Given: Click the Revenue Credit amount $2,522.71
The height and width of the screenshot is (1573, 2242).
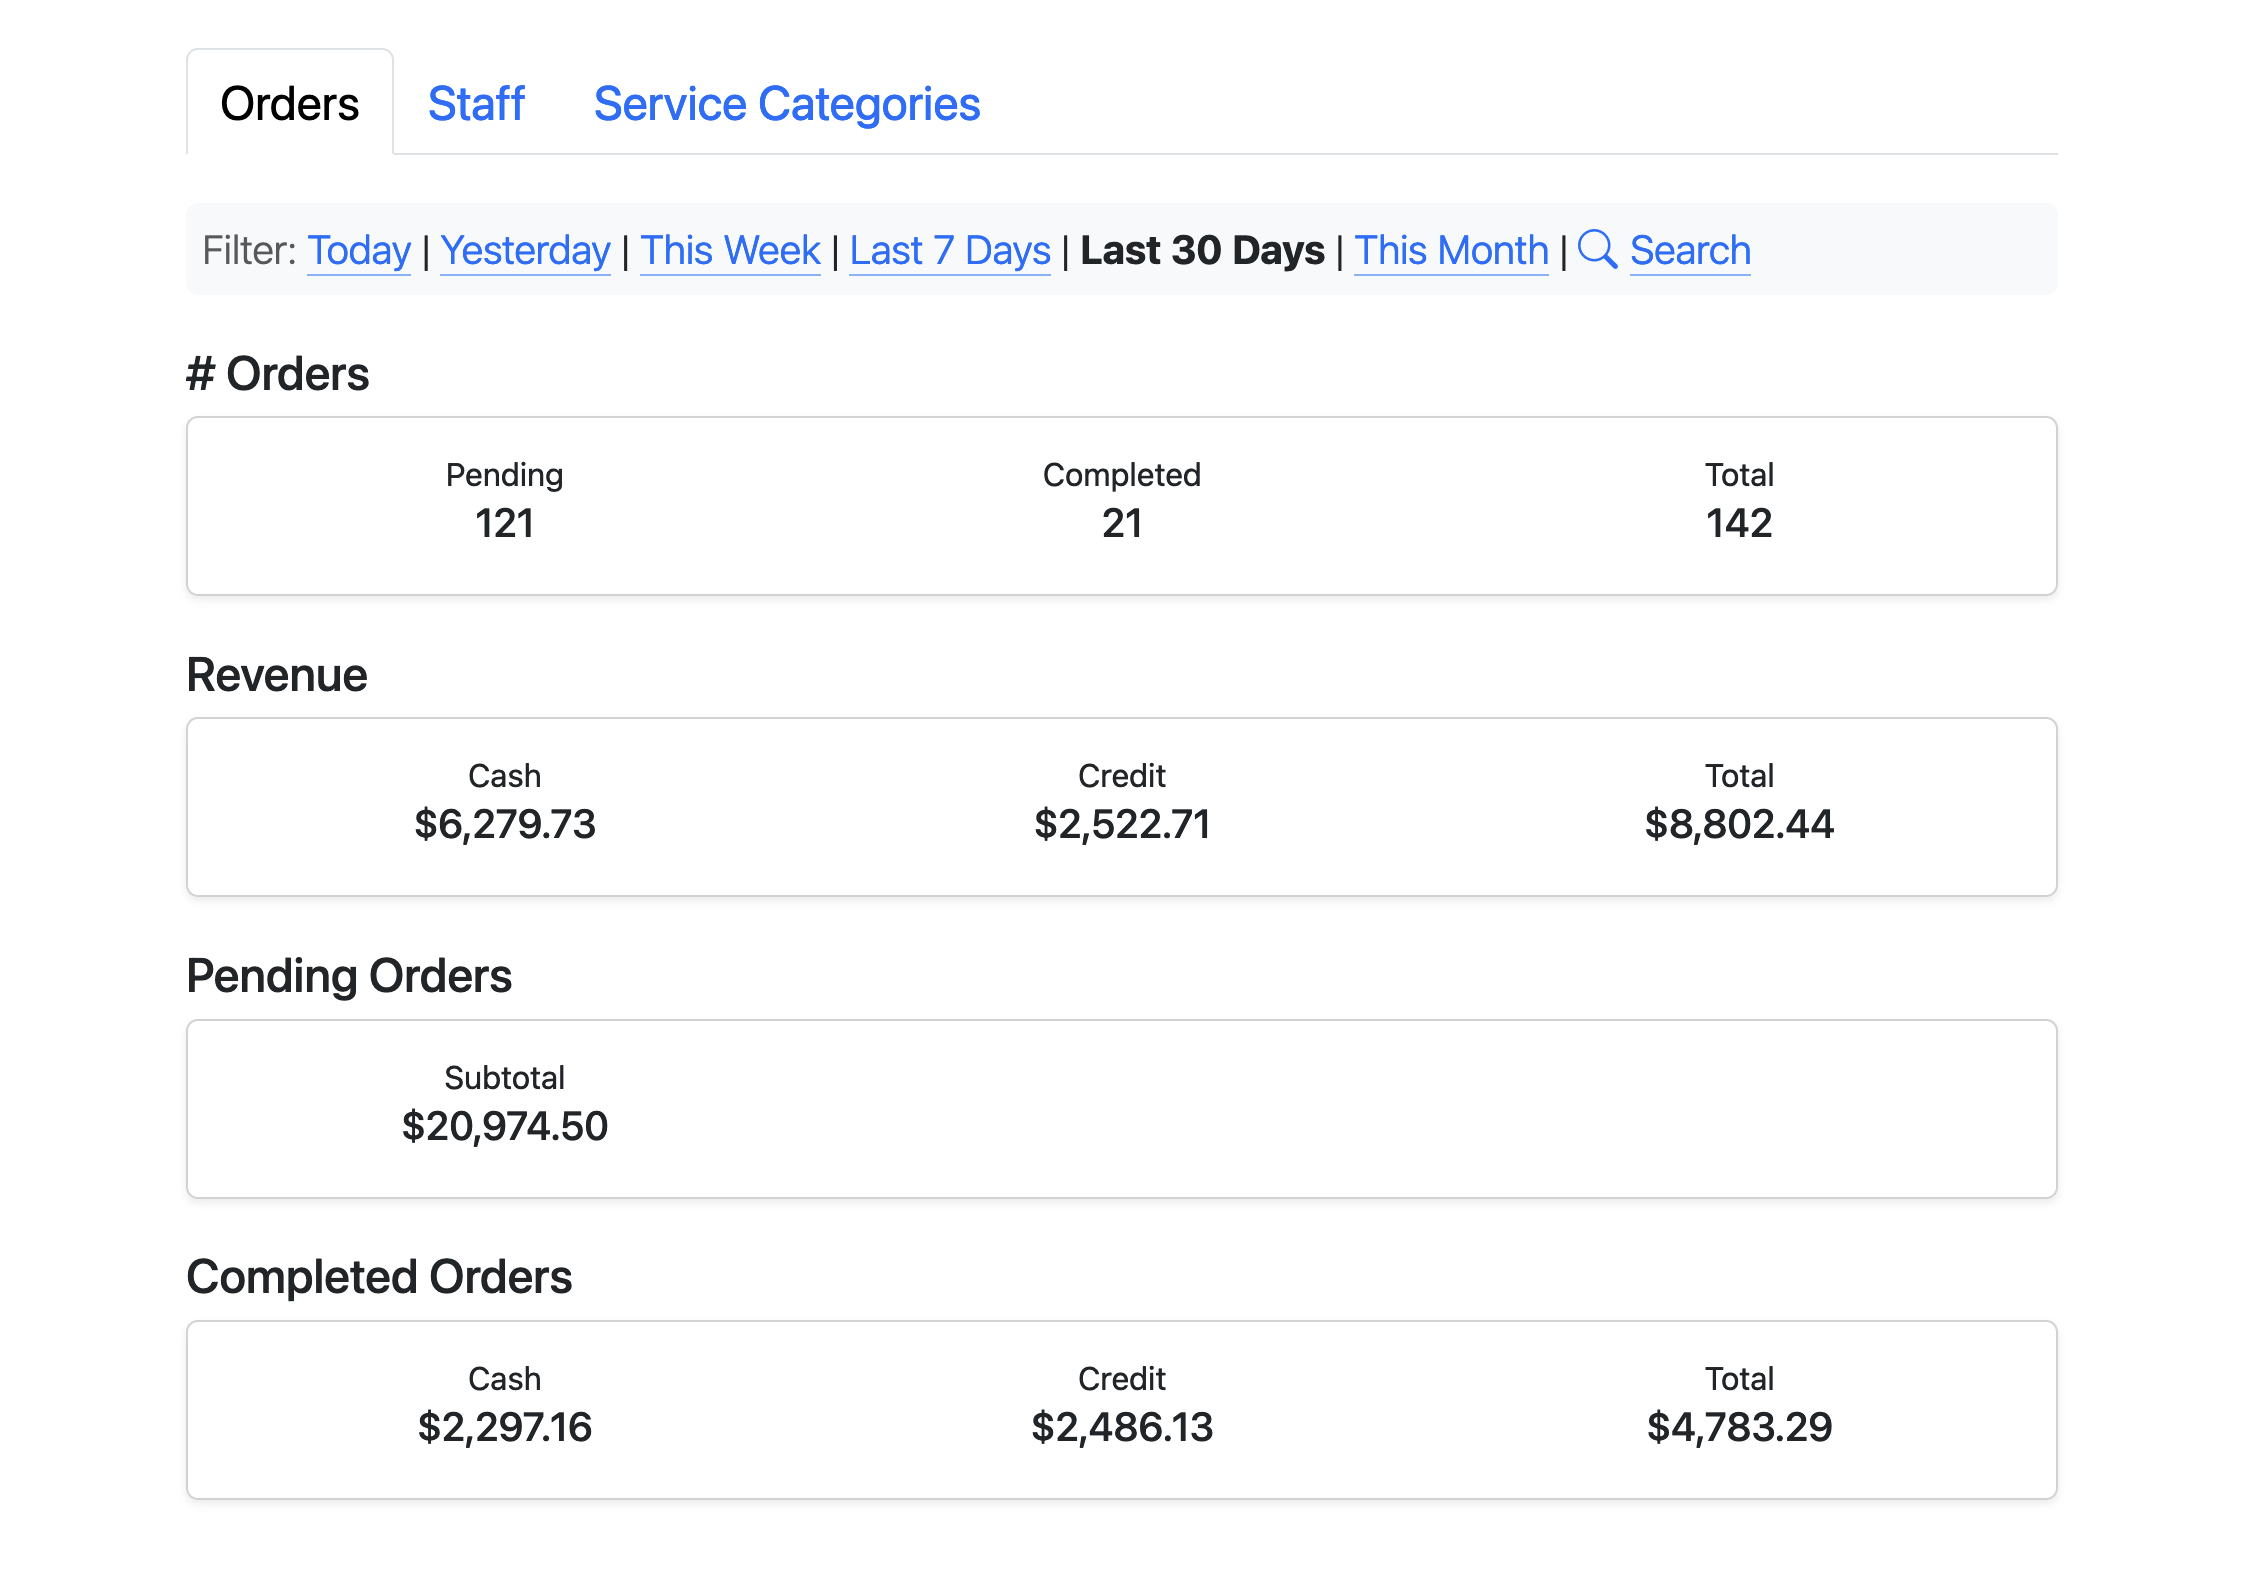Looking at the screenshot, I should point(1121,824).
